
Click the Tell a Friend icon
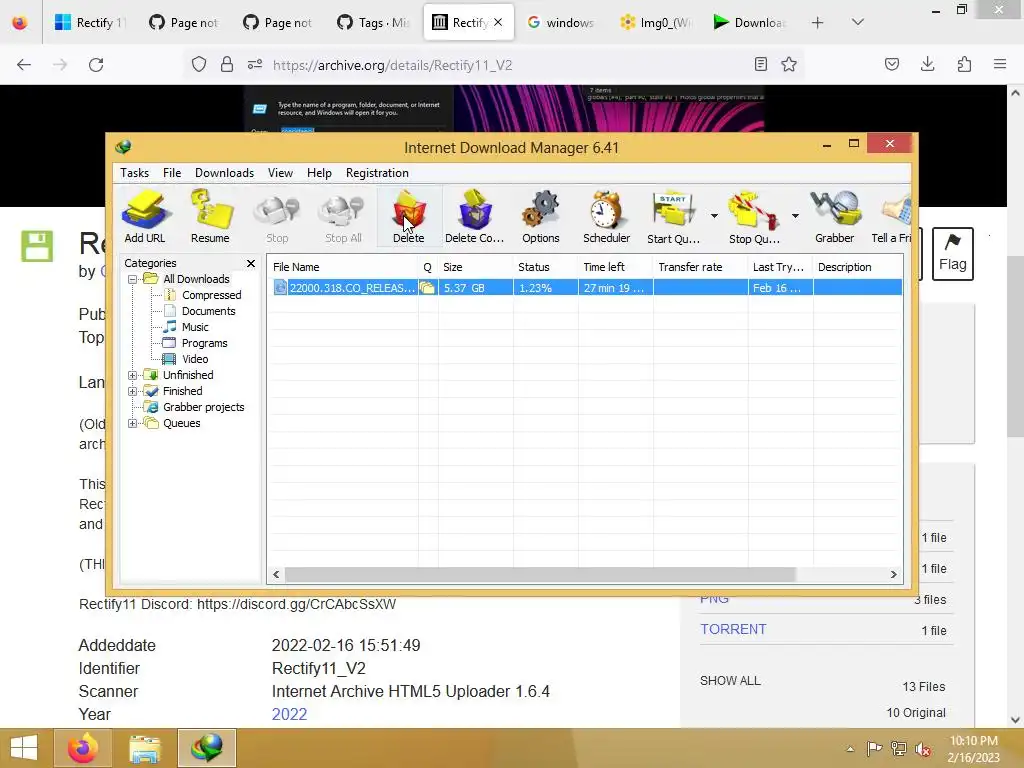point(892,216)
